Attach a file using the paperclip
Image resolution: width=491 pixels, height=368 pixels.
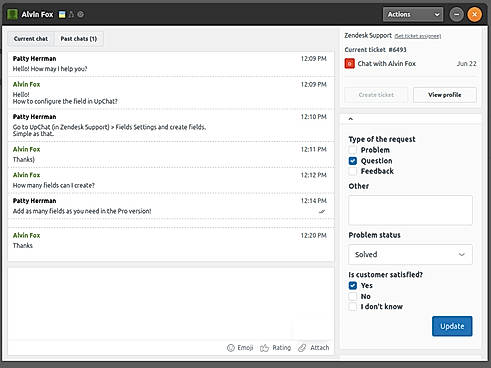click(313, 348)
